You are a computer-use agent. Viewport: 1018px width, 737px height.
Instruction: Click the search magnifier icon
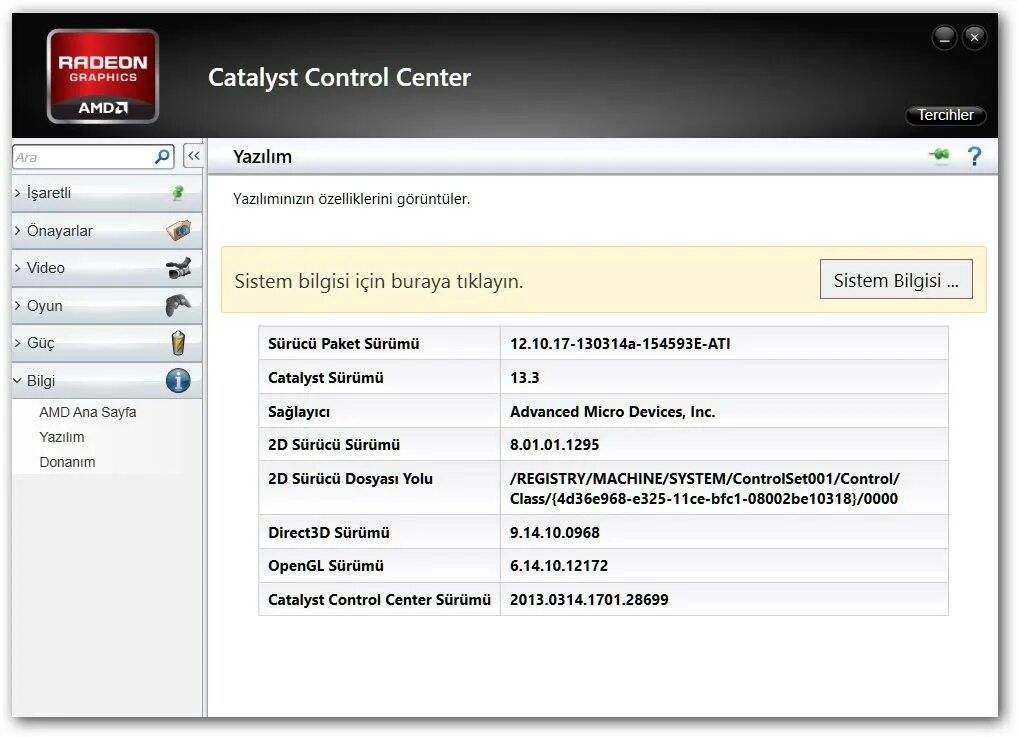(x=162, y=156)
